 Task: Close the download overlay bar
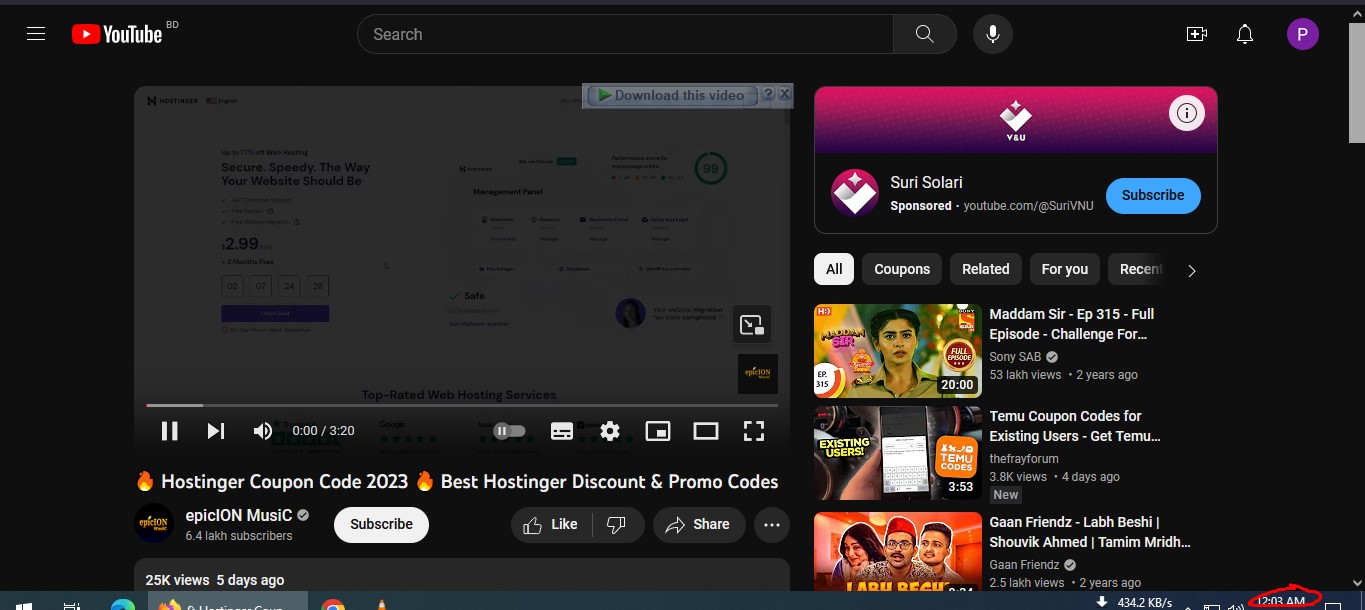[x=784, y=94]
